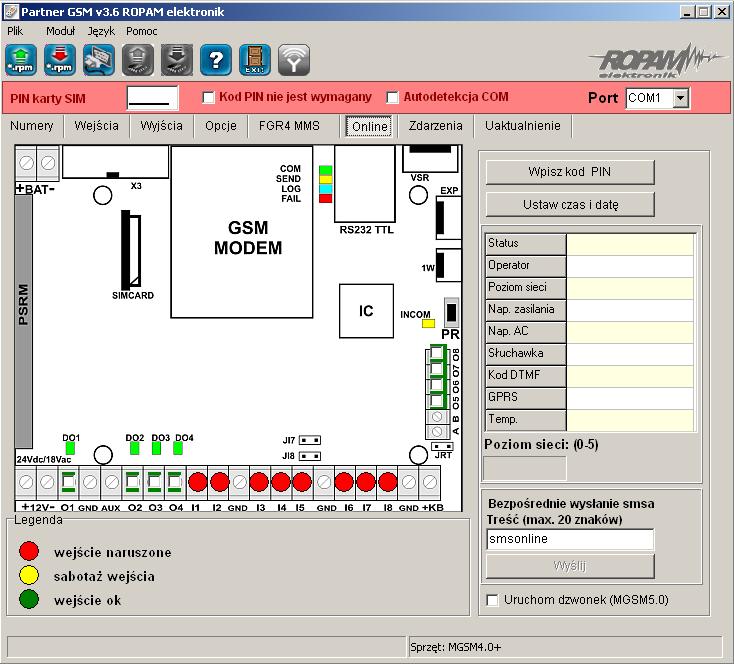Open the Moduł menu

pos(60,31)
